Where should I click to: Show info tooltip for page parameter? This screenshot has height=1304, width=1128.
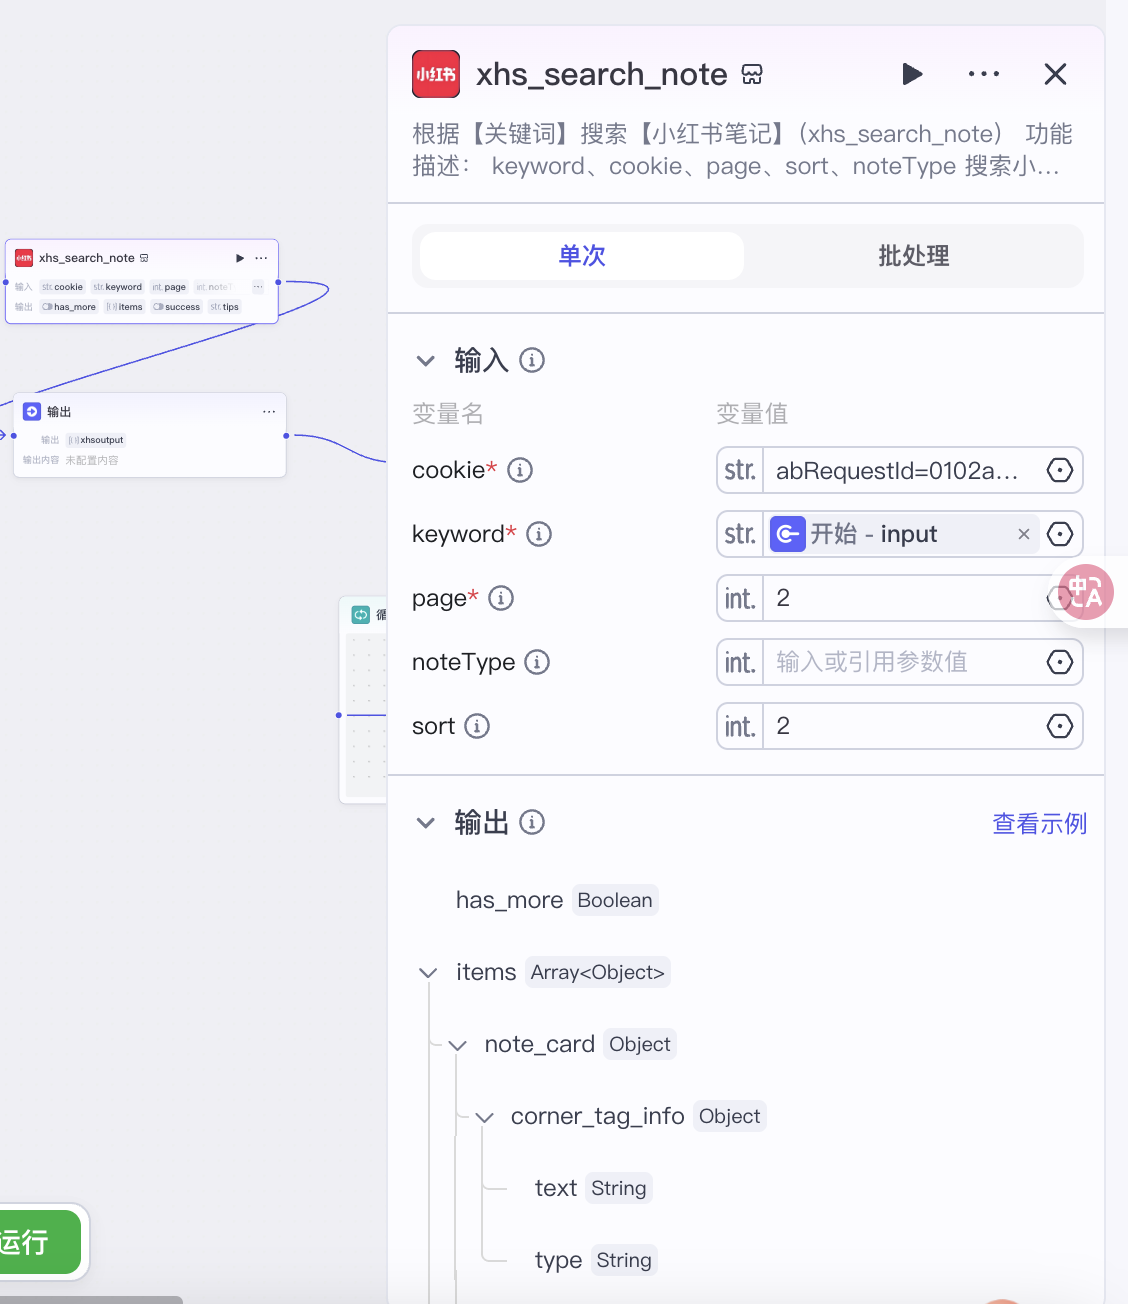pyautogui.click(x=501, y=598)
